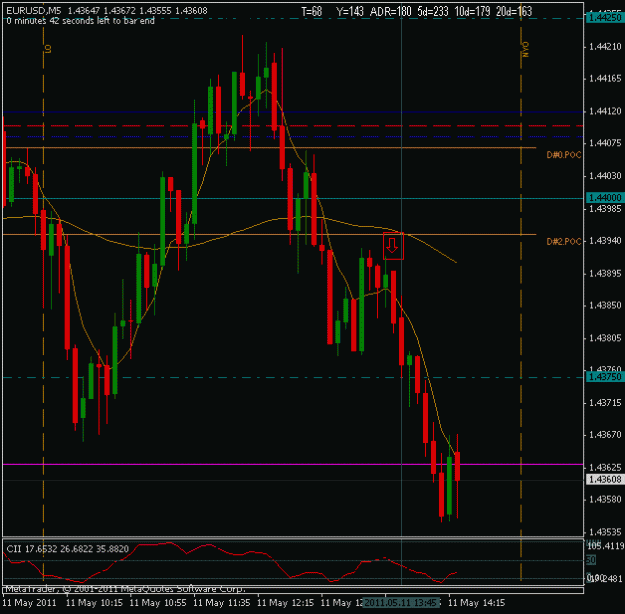This screenshot has height=614, width=625.
Task: Select the D#2.POC line label
Action: click(564, 242)
